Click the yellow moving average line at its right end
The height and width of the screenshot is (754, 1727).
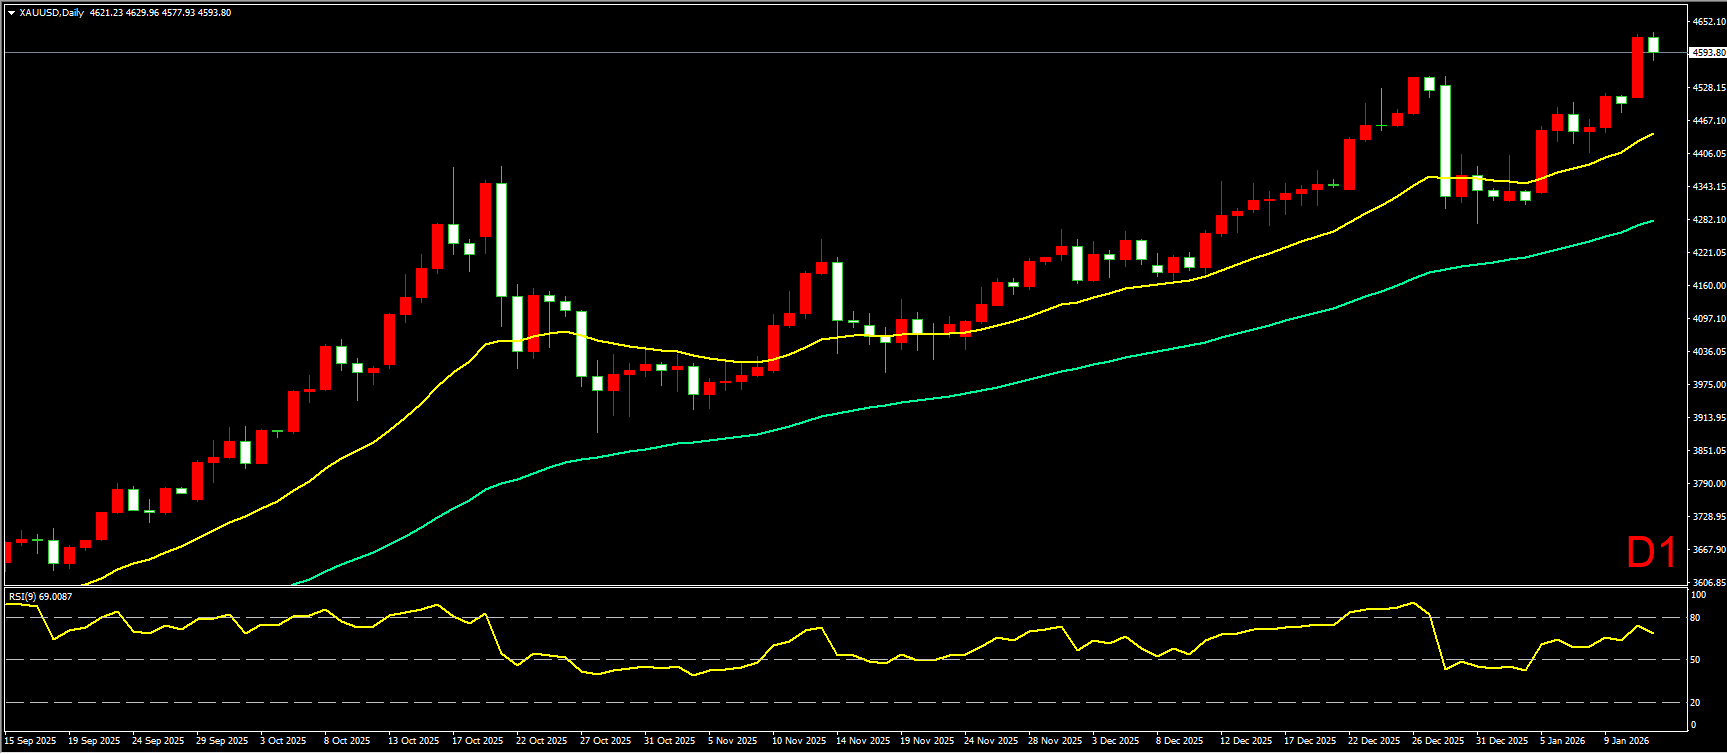pyautogui.click(x=1650, y=134)
